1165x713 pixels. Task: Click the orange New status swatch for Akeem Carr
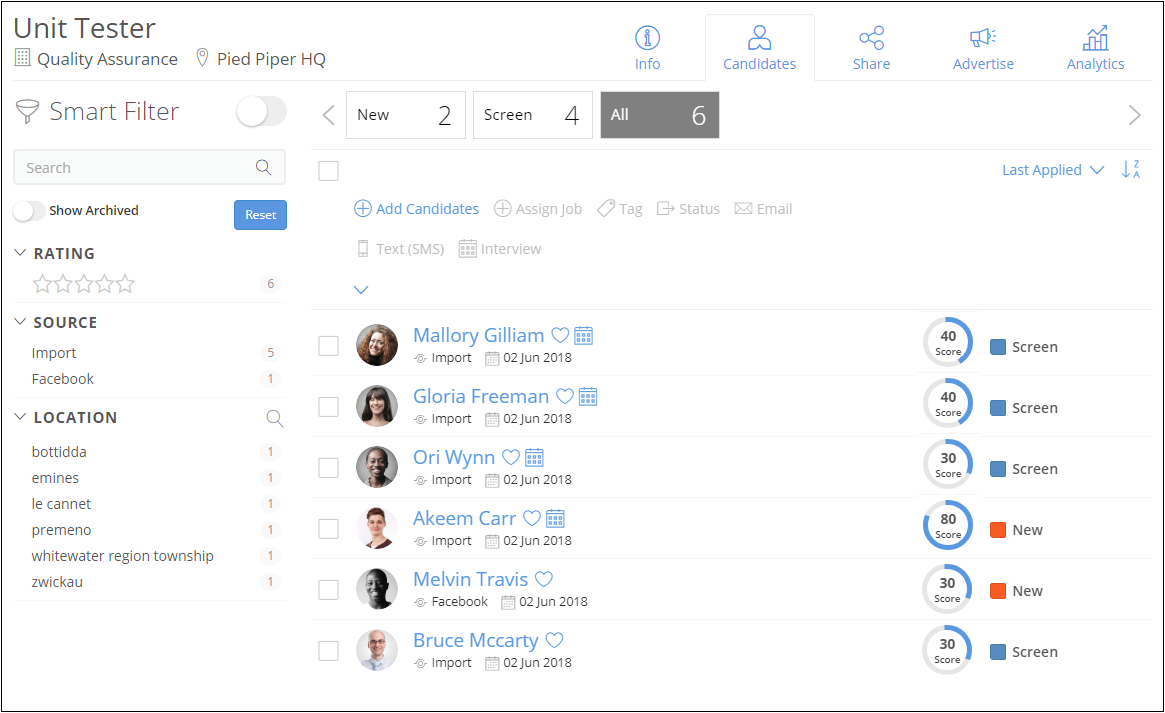[x=997, y=530]
